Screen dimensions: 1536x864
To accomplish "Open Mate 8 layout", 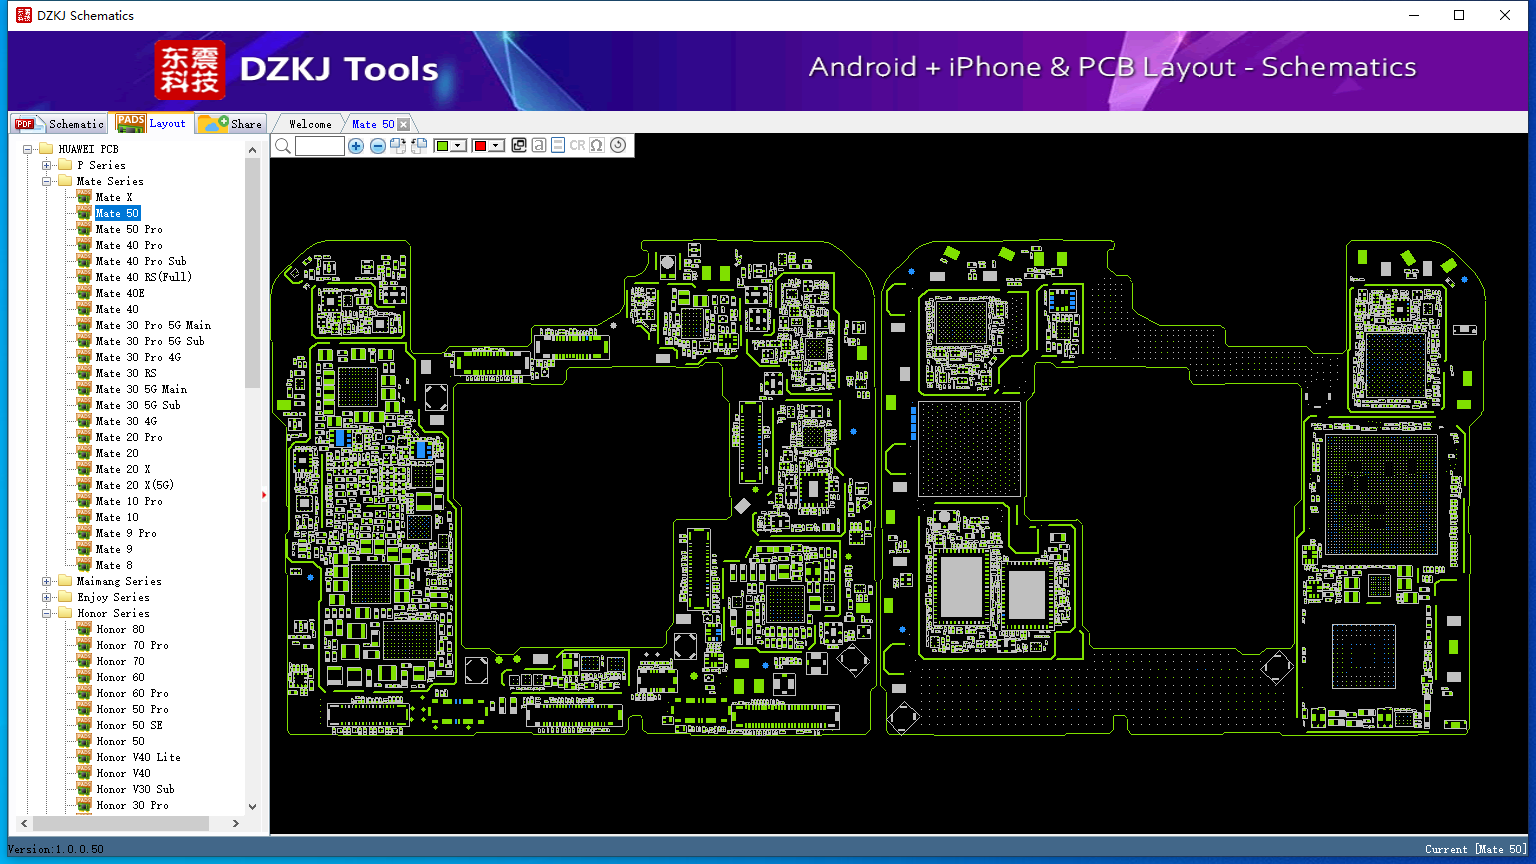I will click(x=114, y=565).
